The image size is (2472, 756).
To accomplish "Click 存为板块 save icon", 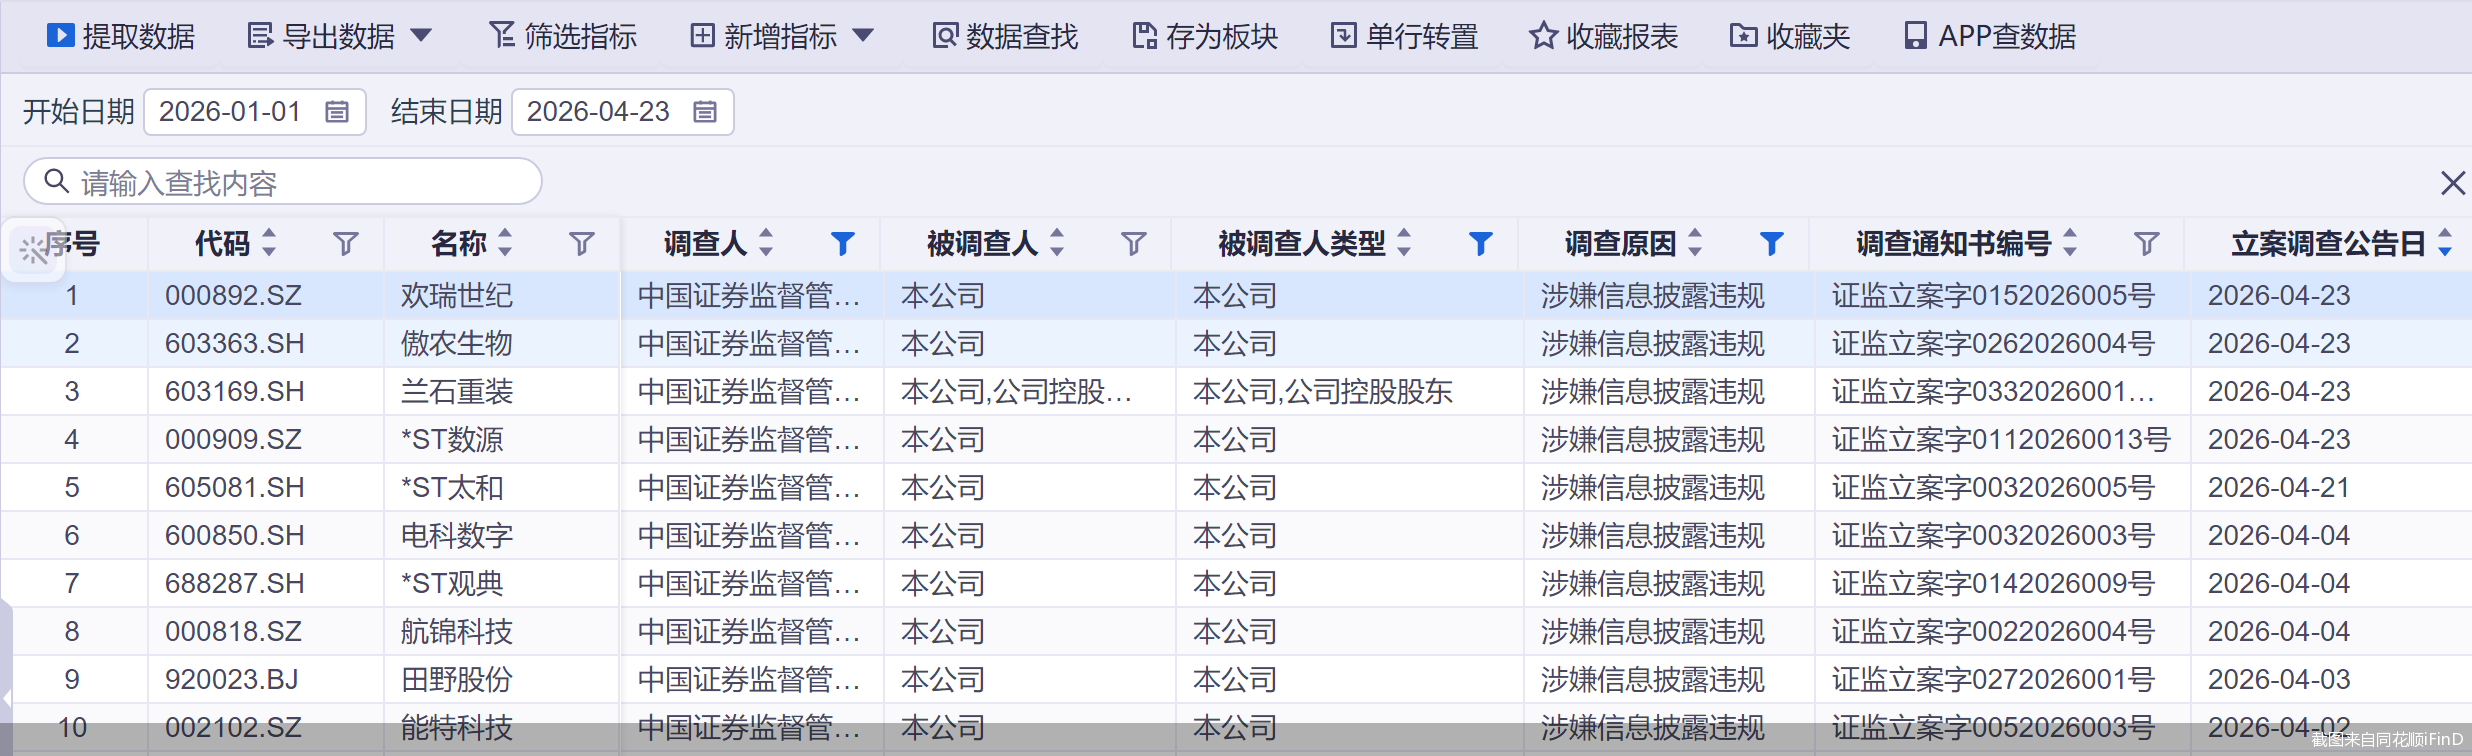I will point(1143,36).
